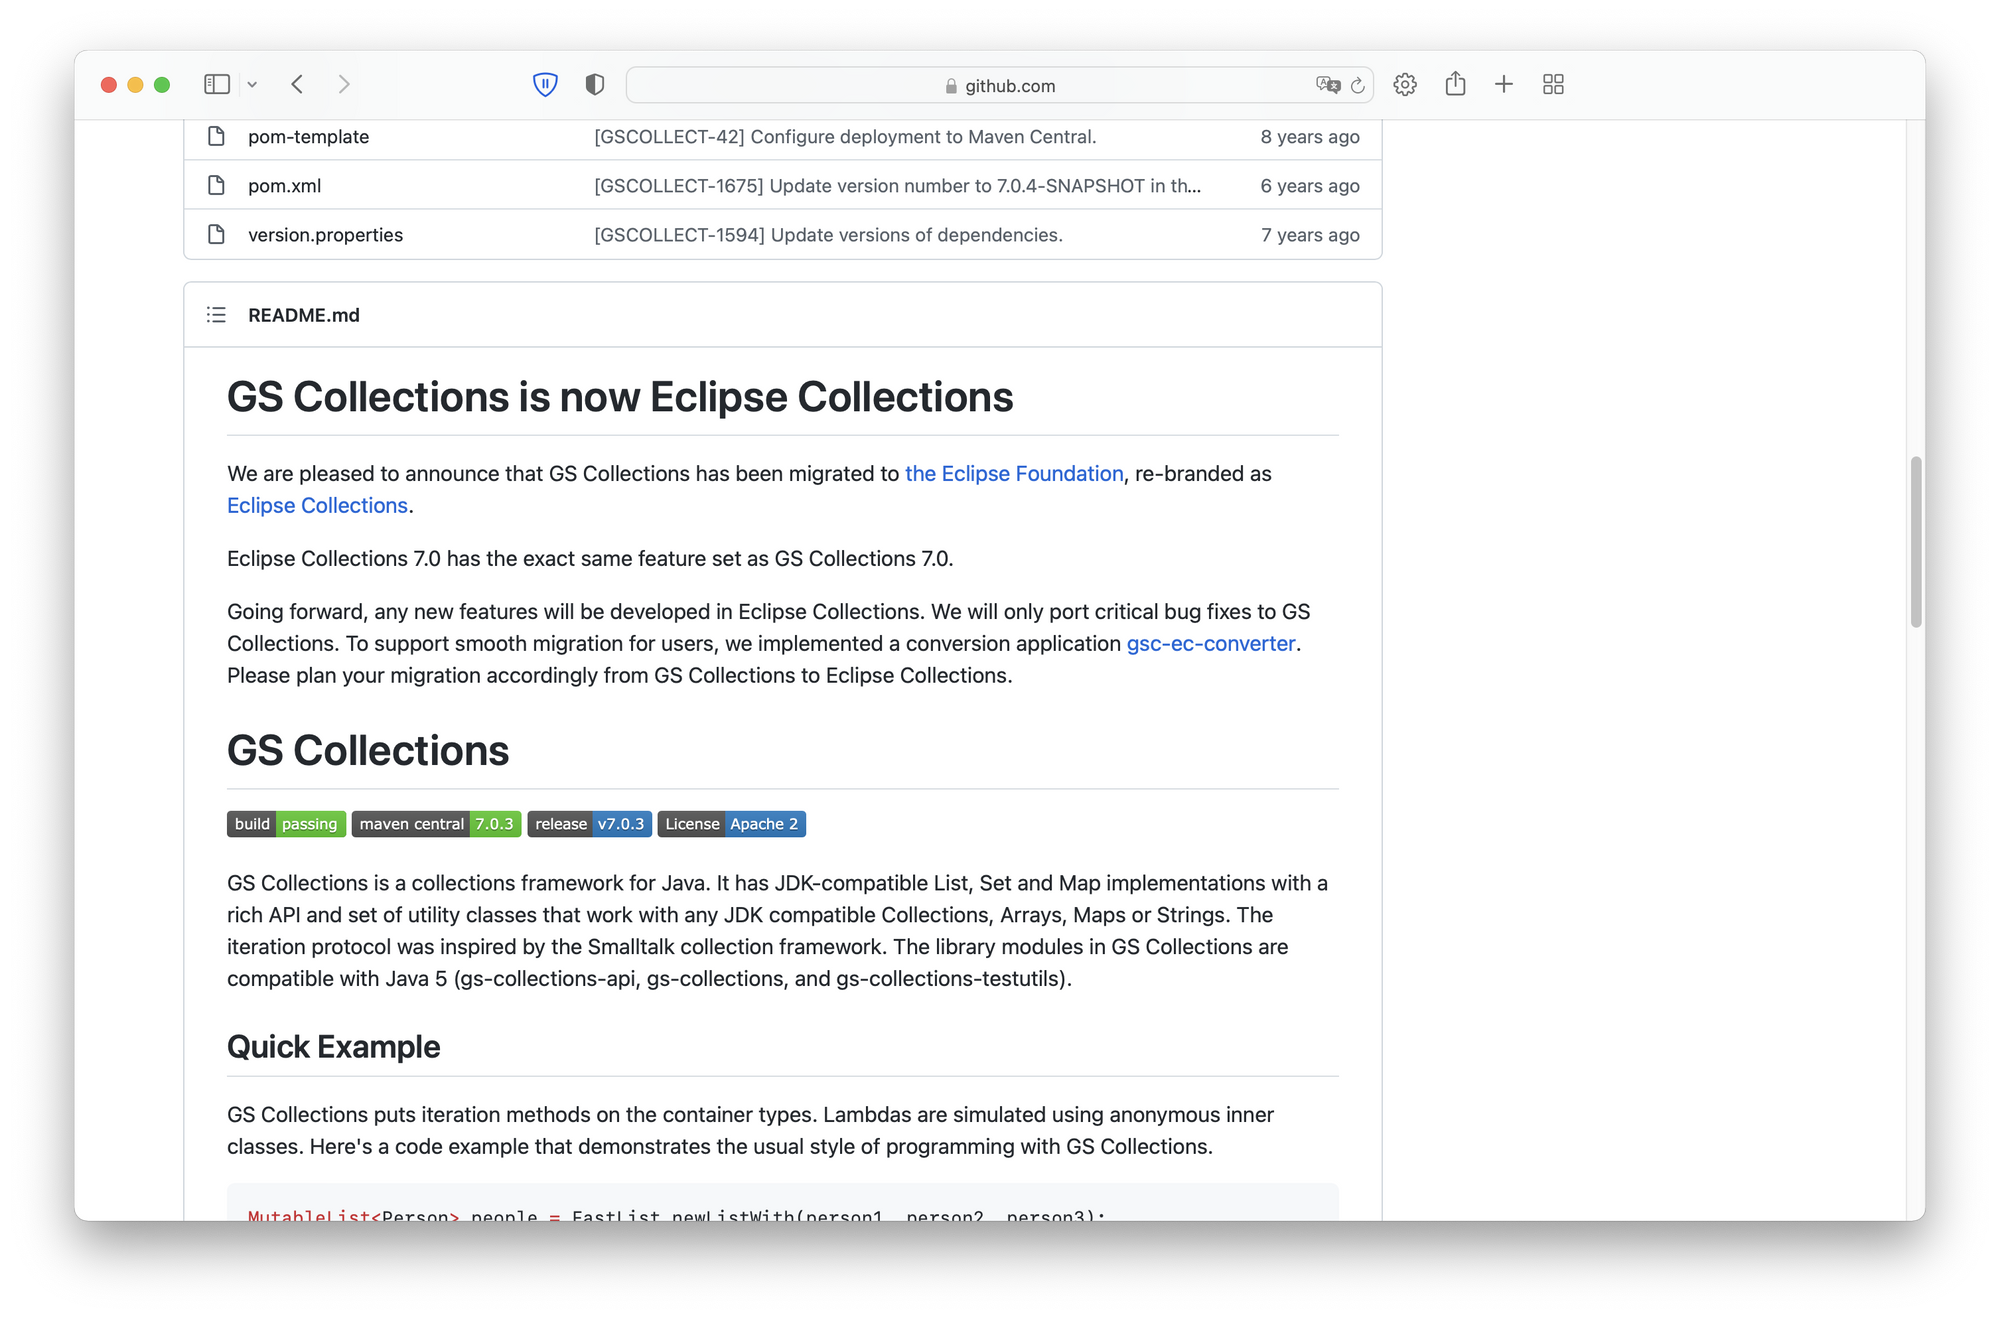Image resolution: width=2000 pixels, height=1319 pixels.
Task: Open the pom-template file
Action: [308, 137]
